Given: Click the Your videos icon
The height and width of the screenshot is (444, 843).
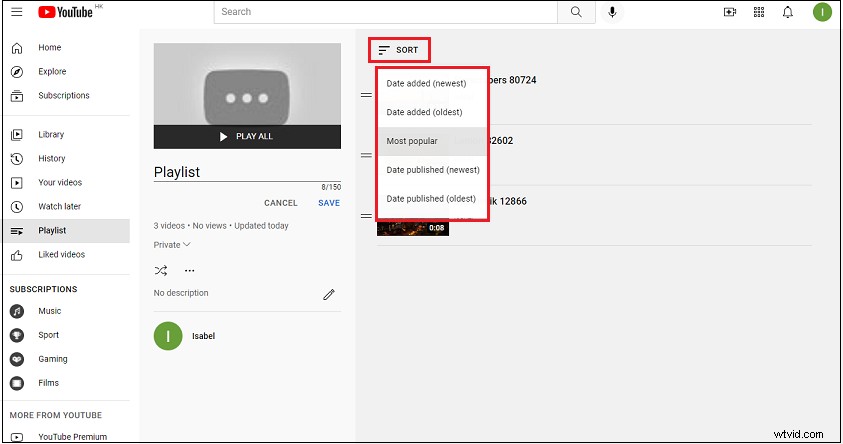Looking at the screenshot, I should pyautogui.click(x=17, y=183).
